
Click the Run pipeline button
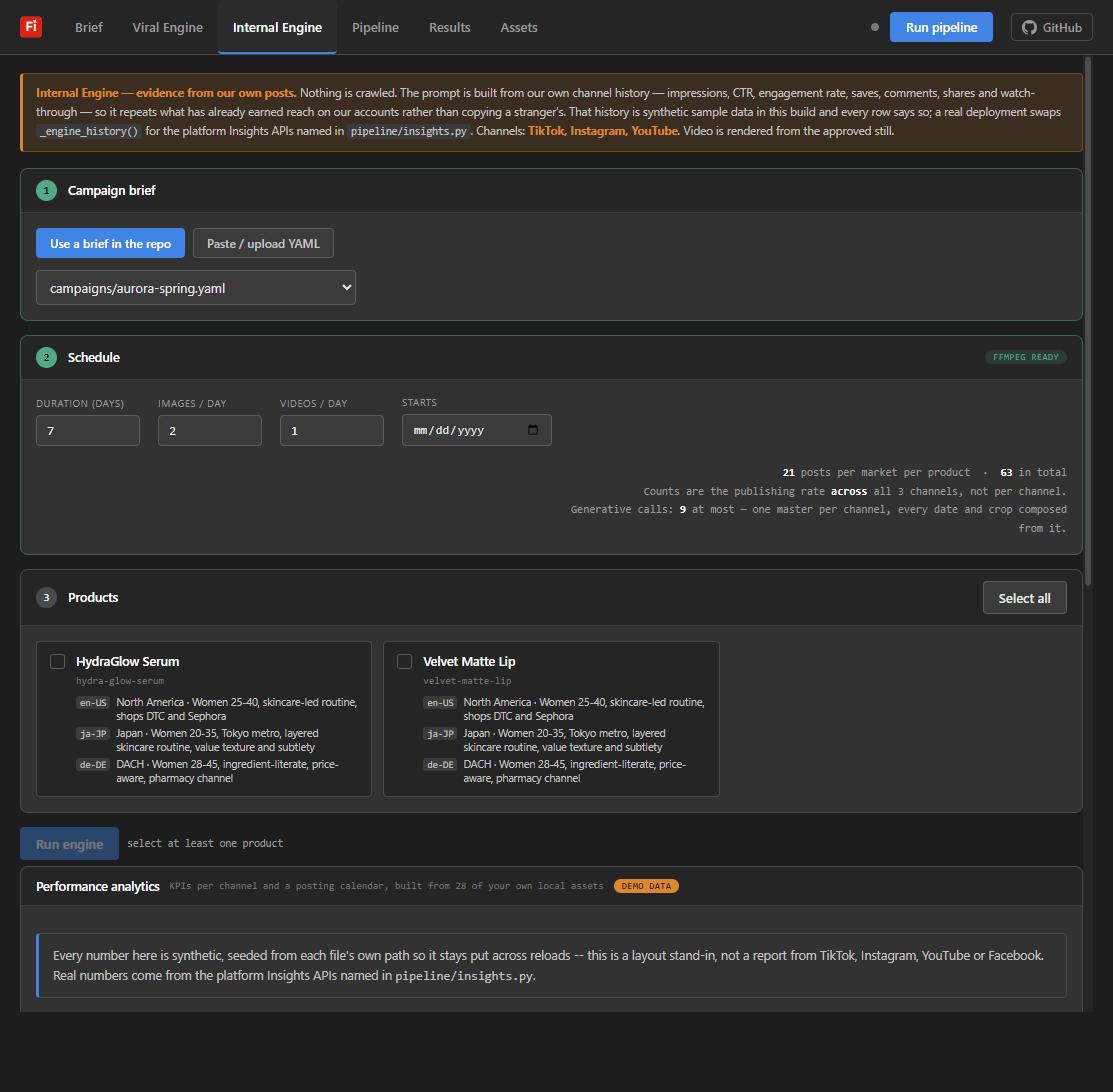pos(941,27)
